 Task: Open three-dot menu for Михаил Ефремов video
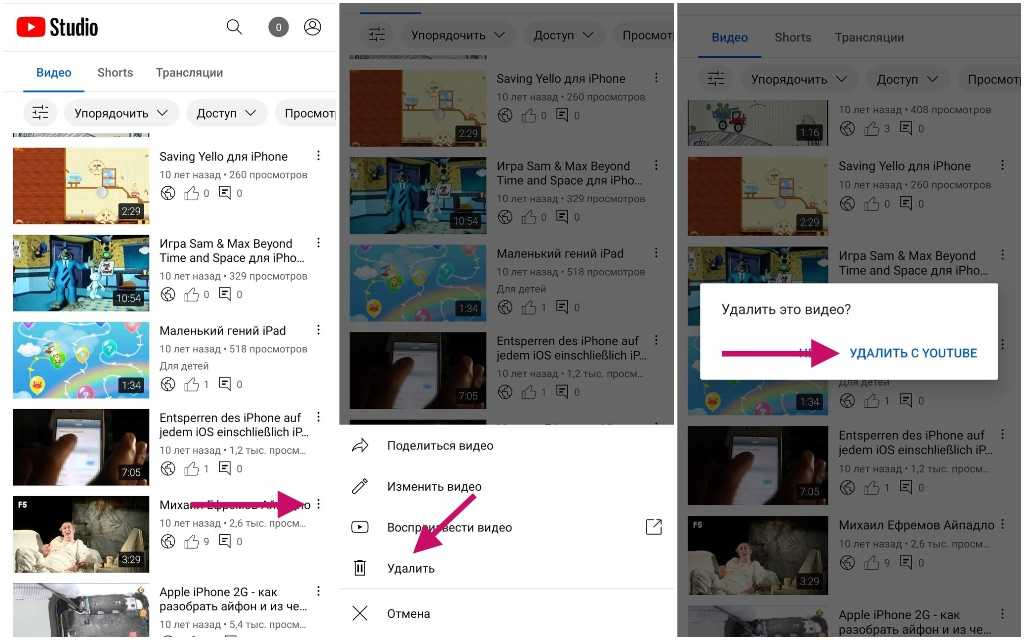[318, 505]
